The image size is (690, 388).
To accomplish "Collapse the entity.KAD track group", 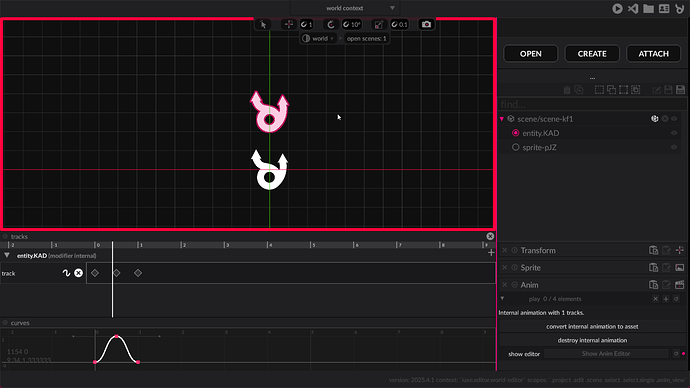I will click(x=7, y=255).
